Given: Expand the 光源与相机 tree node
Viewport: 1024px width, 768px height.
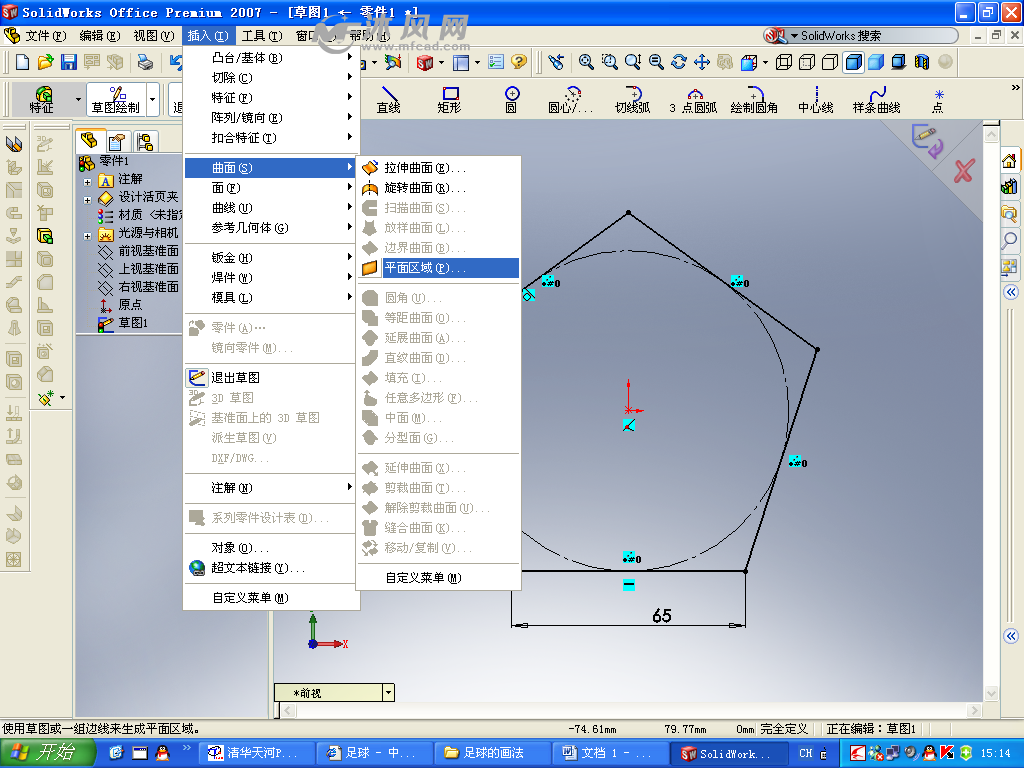Looking at the screenshot, I should click(x=88, y=236).
